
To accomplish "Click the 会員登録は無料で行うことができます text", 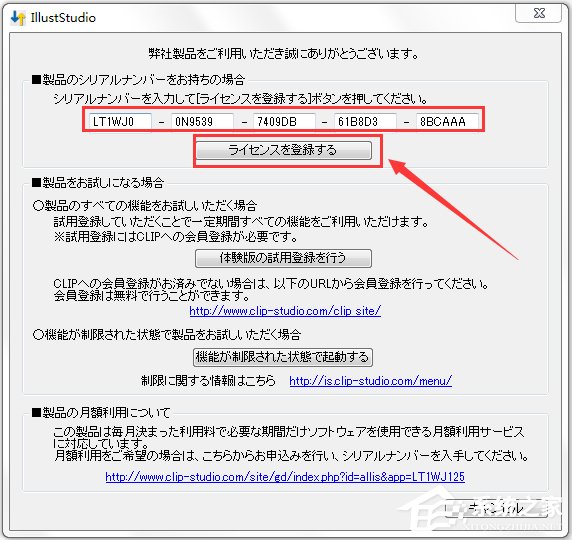I will (x=152, y=295).
